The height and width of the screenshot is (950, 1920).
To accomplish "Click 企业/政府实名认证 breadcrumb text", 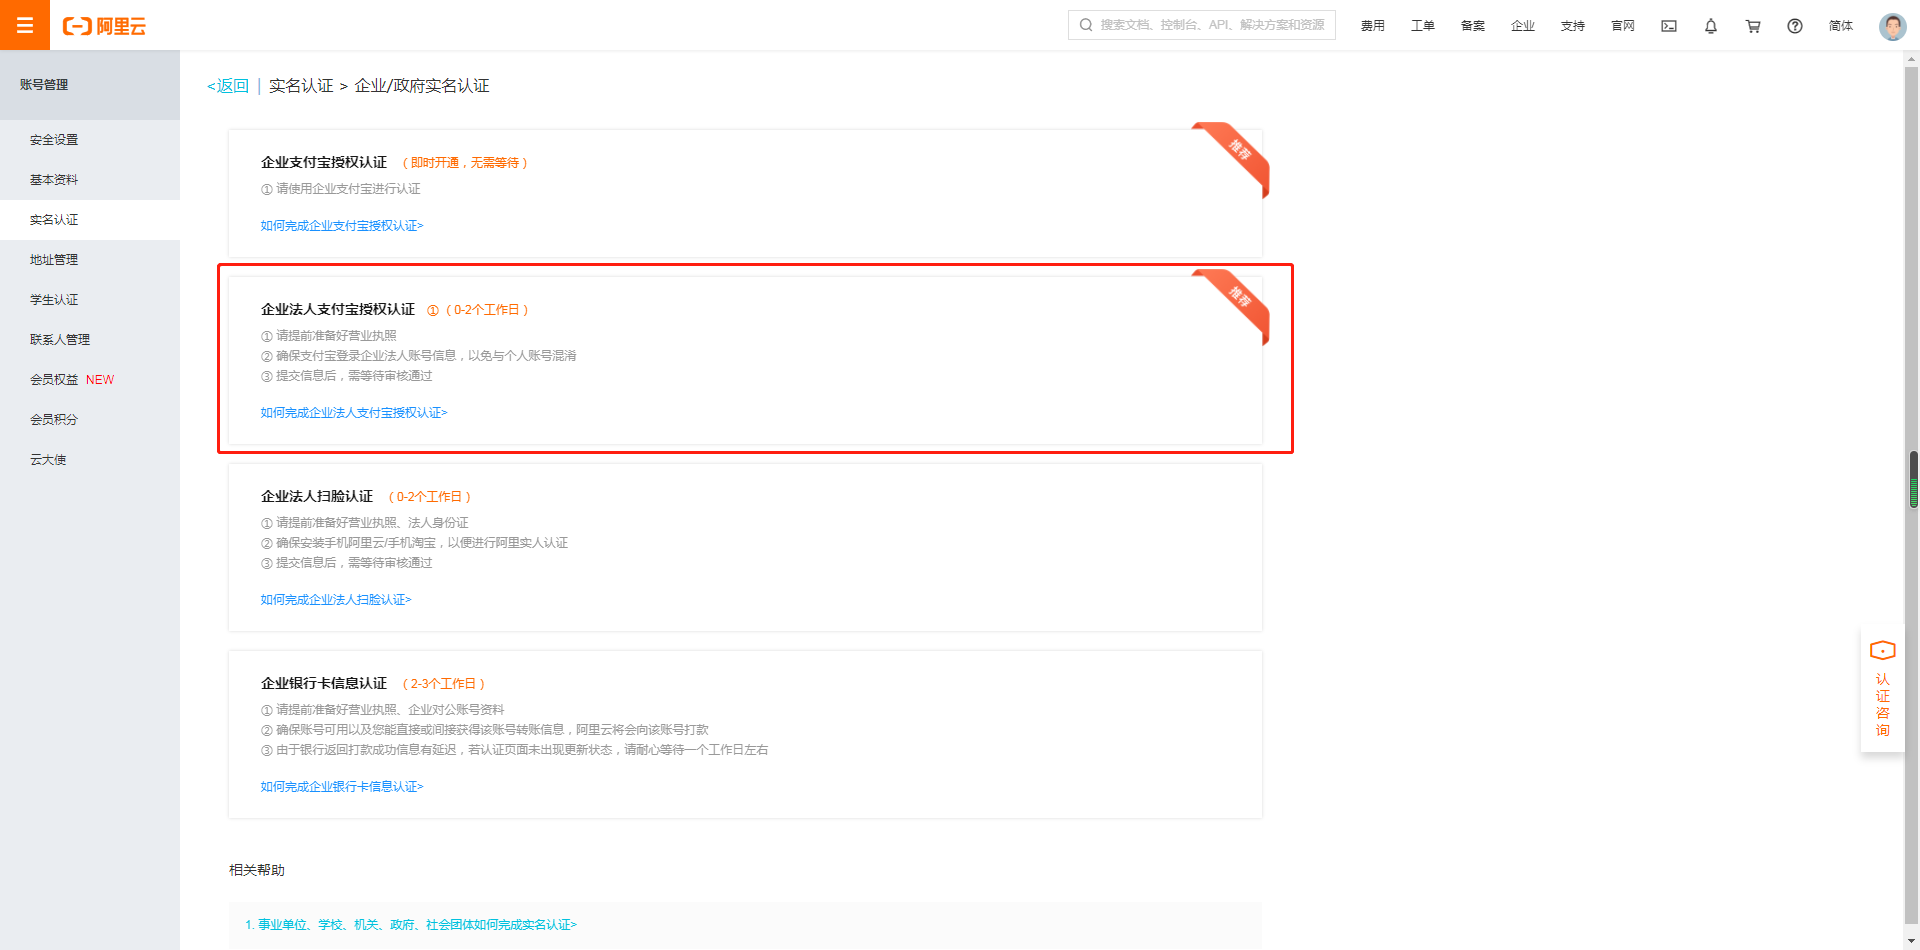I will (x=422, y=86).
